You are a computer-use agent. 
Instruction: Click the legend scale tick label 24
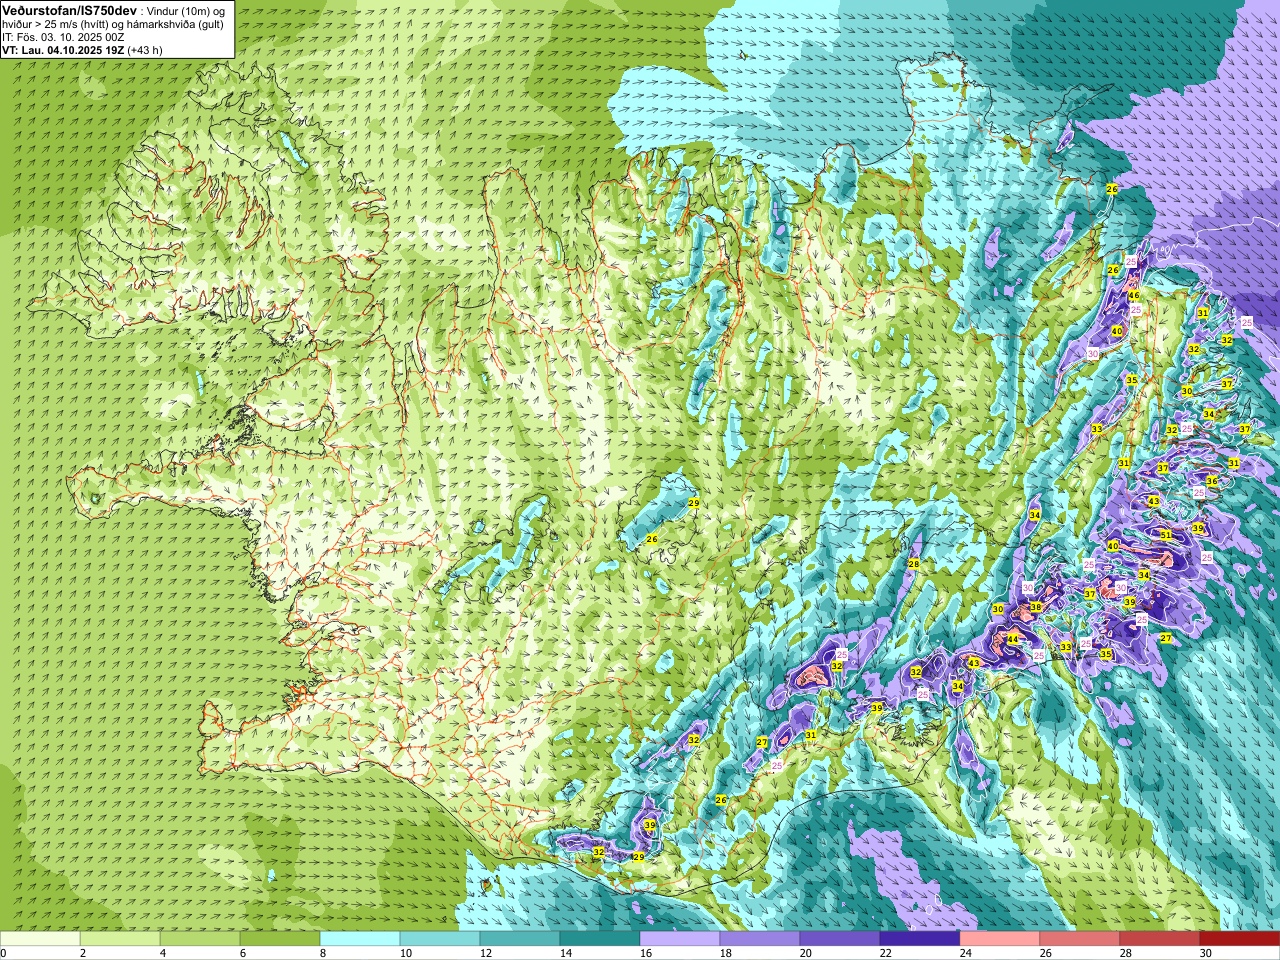pos(966,953)
